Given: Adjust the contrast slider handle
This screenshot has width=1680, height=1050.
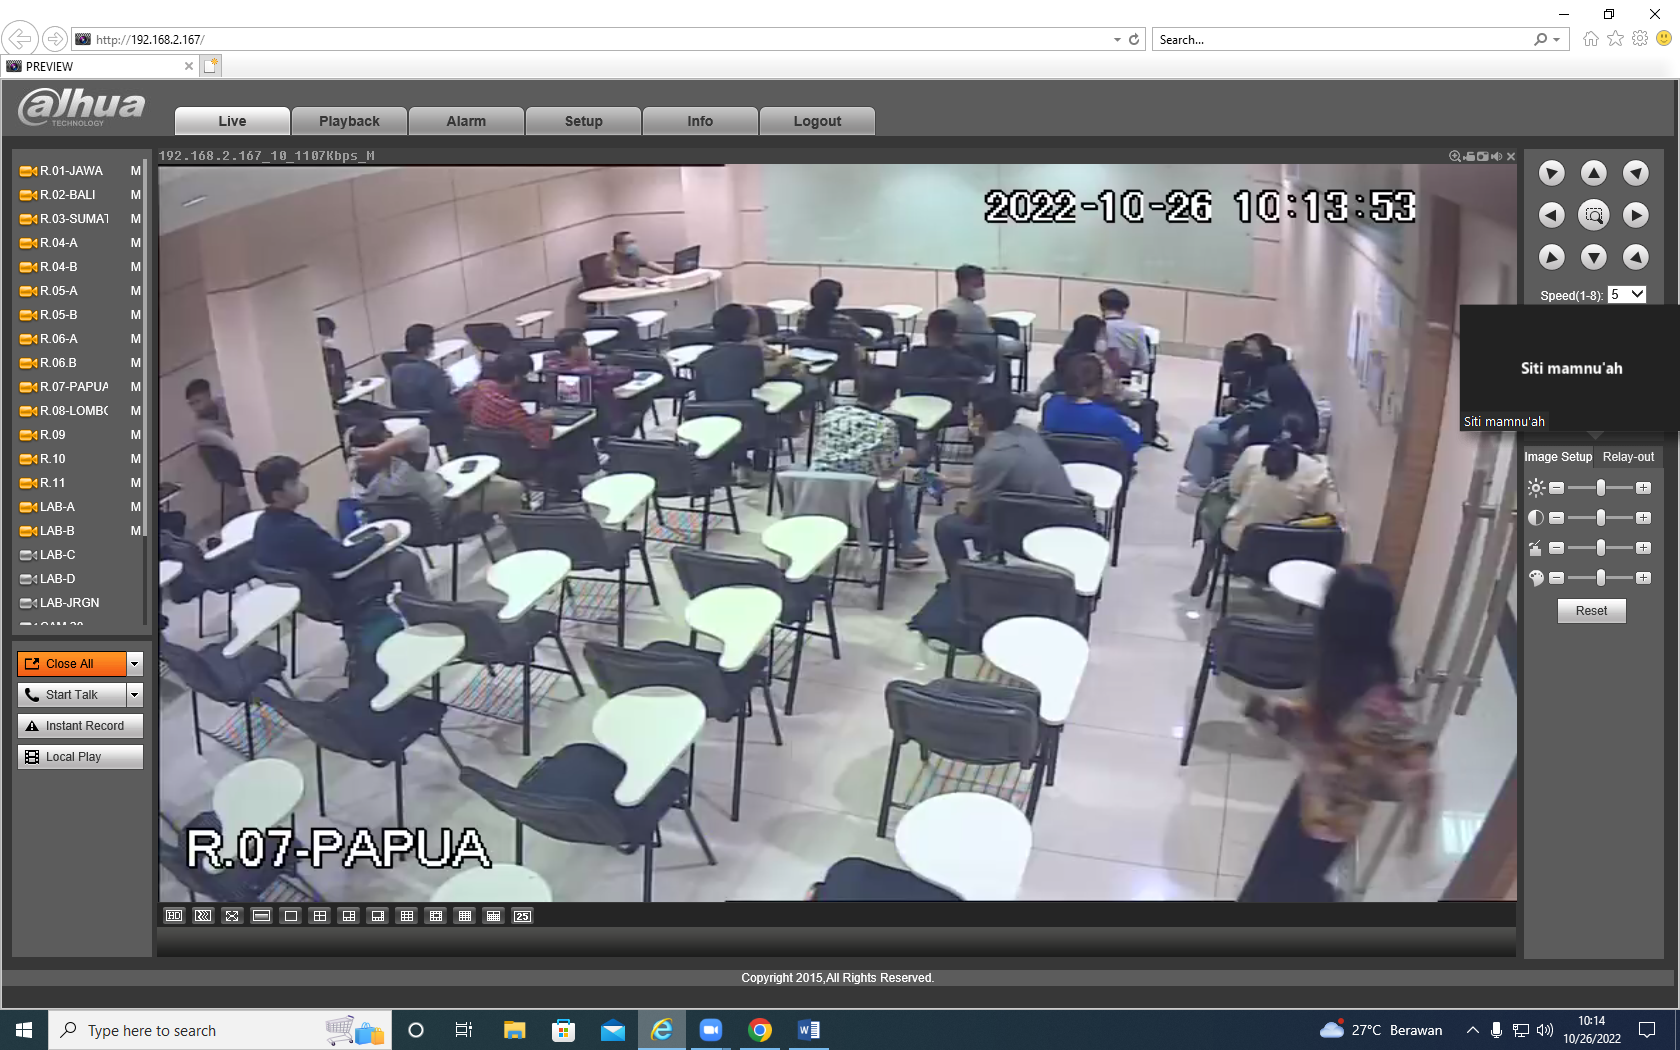Looking at the screenshot, I should coord(1601,518).
